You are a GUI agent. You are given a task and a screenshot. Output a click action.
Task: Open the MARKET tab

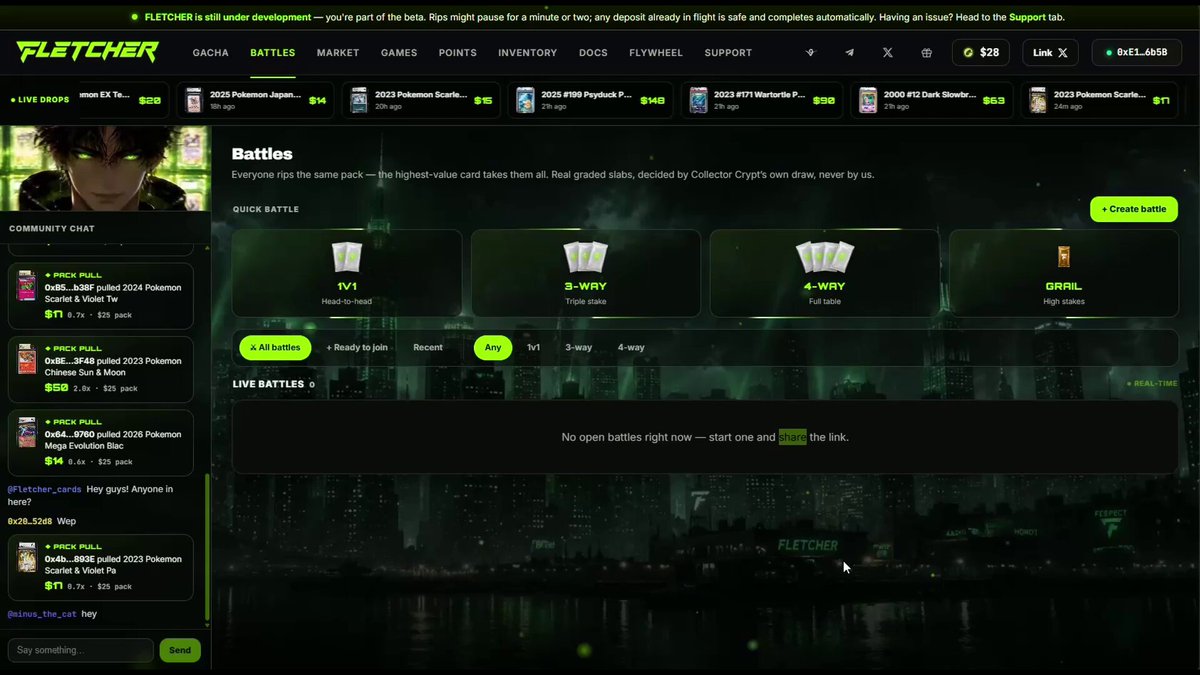(338, 53)
